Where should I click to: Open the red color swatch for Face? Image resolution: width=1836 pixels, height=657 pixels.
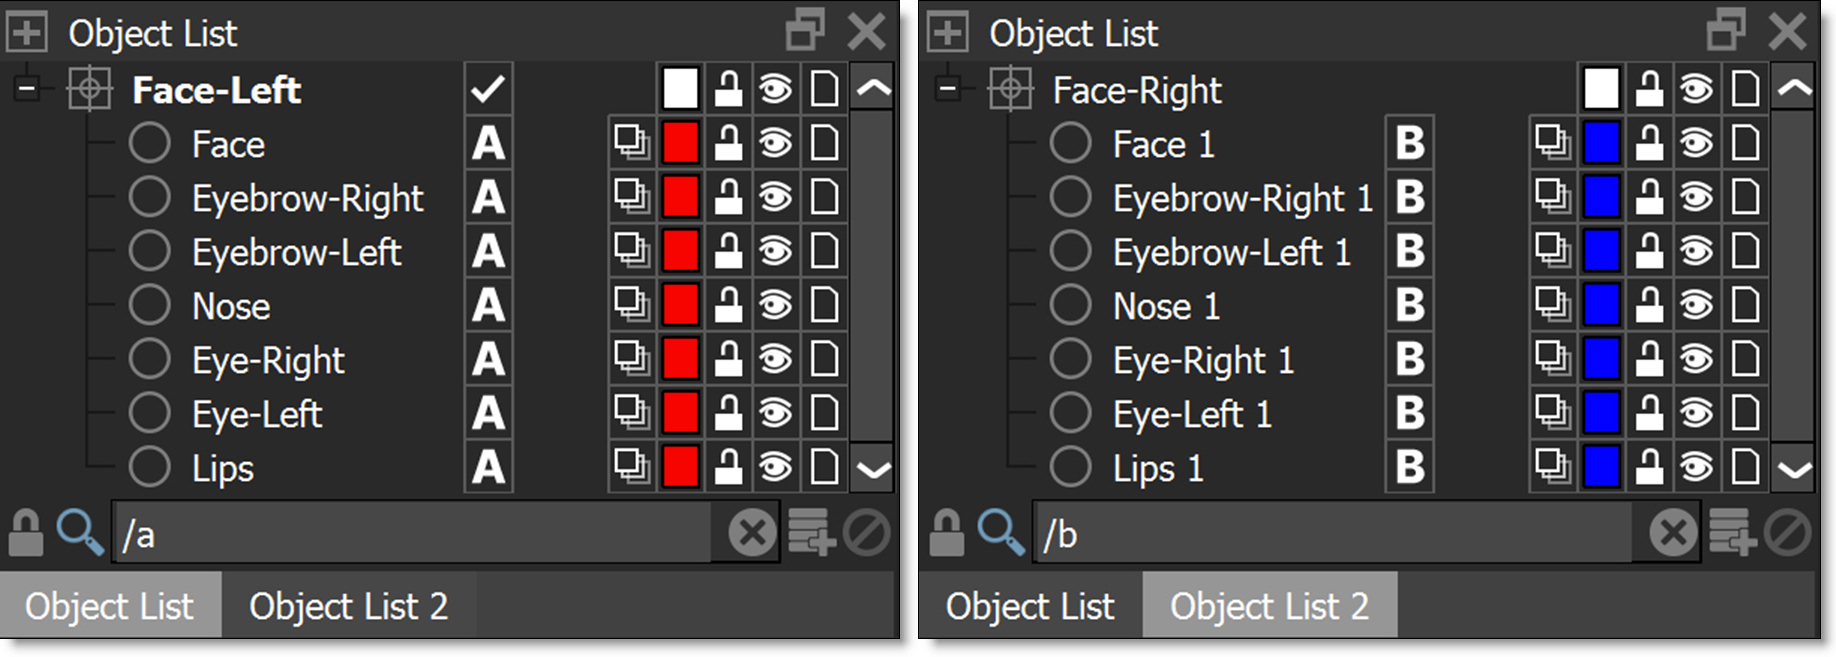tap(680, 144)
